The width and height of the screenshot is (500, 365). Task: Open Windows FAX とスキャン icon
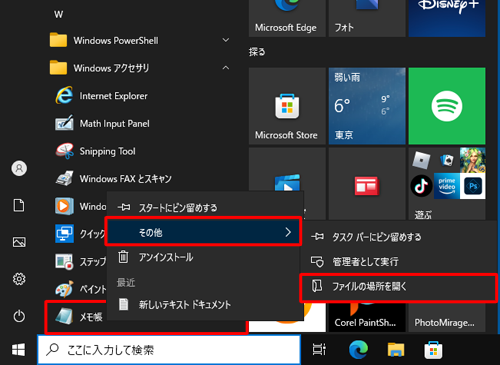(x=64, y=178)
